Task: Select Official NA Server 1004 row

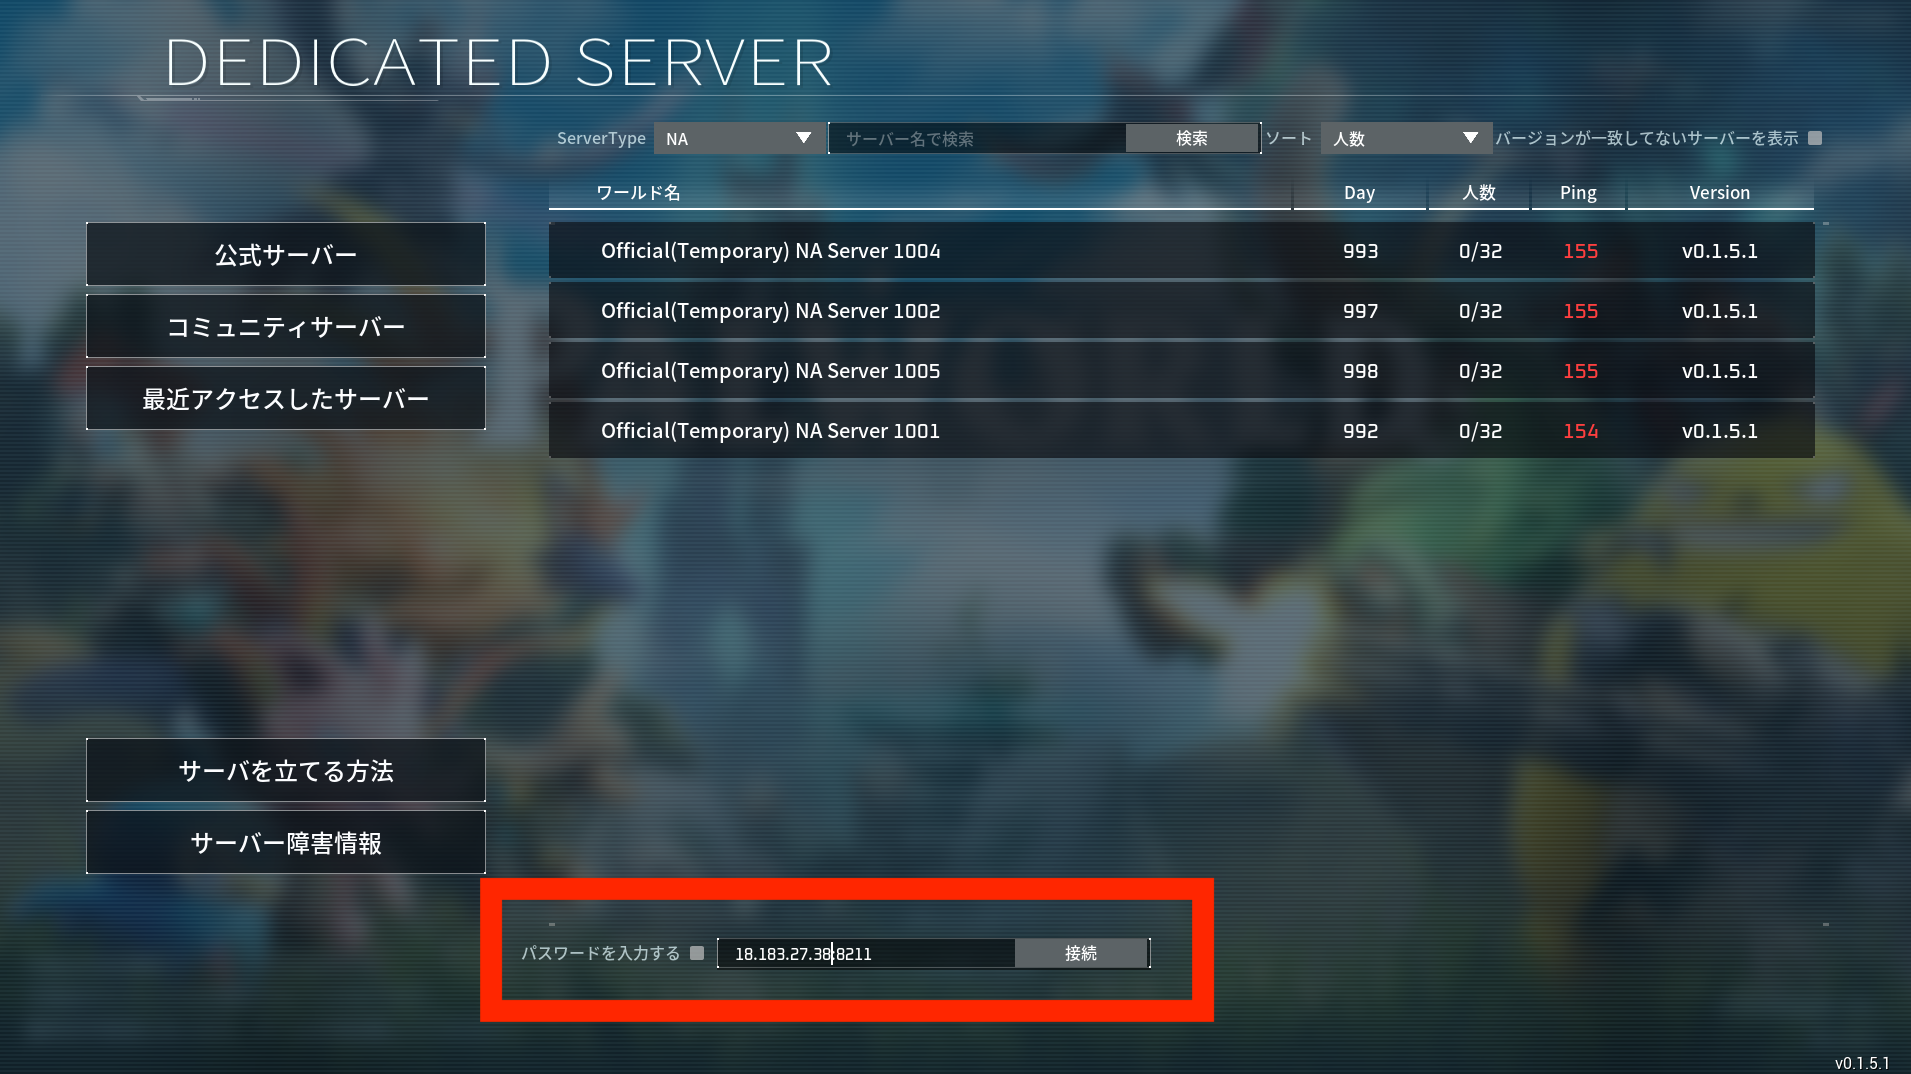Action: [1181, 251]
